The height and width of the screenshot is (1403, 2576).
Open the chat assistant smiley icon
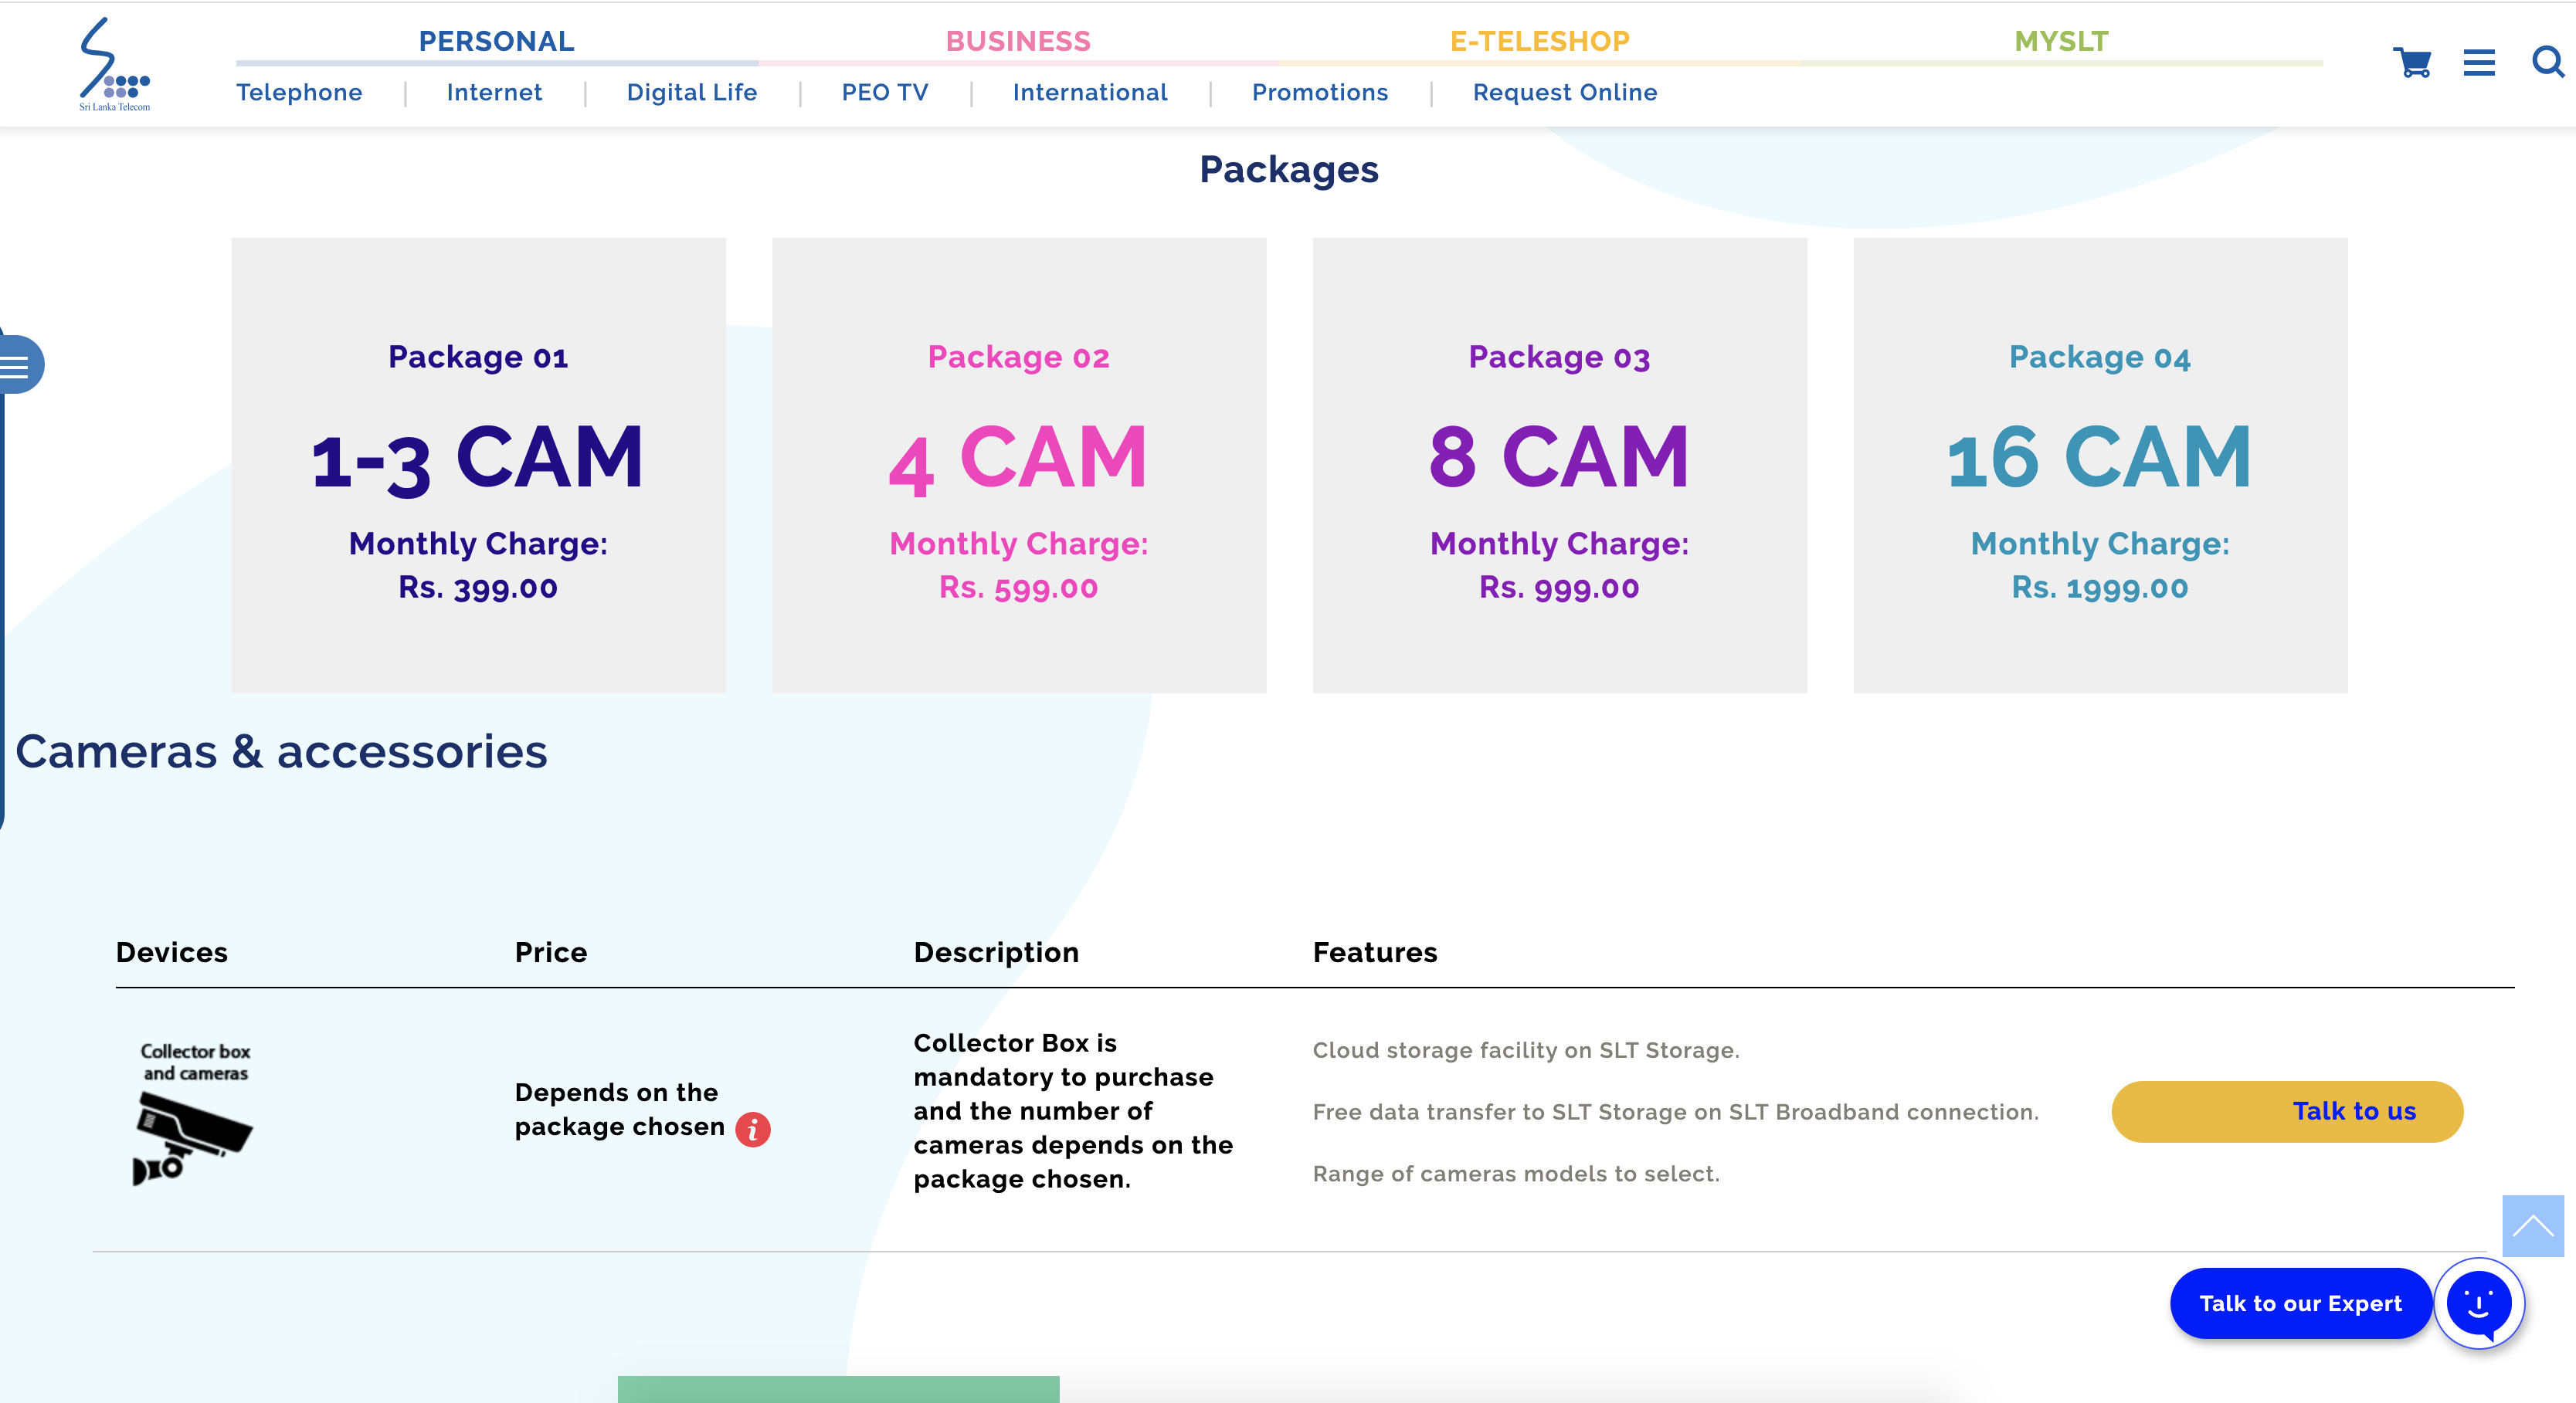coord(2479,1303)
